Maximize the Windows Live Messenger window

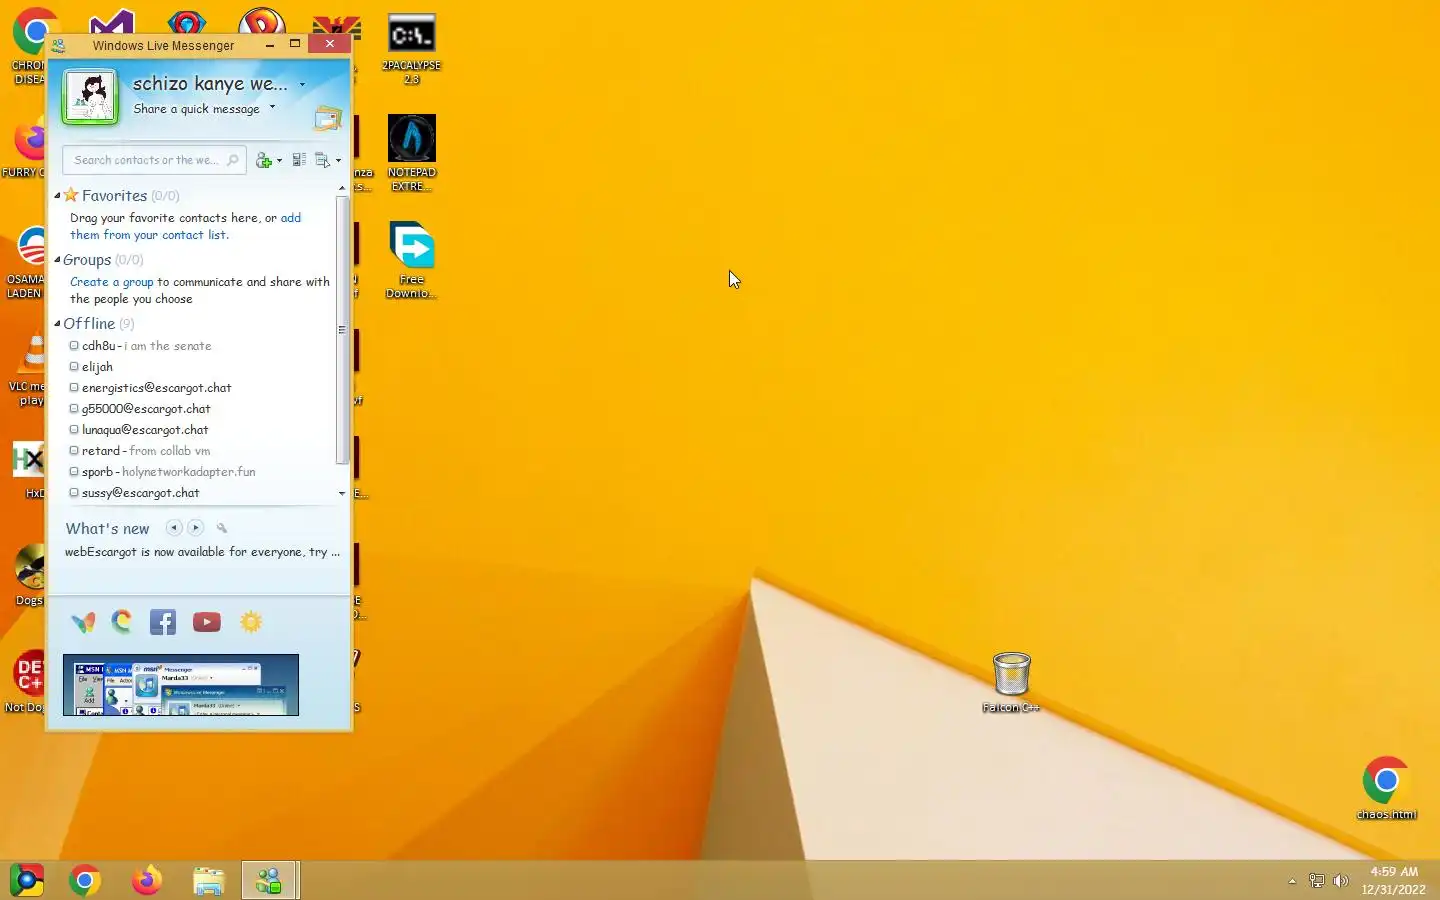[295, 43]
